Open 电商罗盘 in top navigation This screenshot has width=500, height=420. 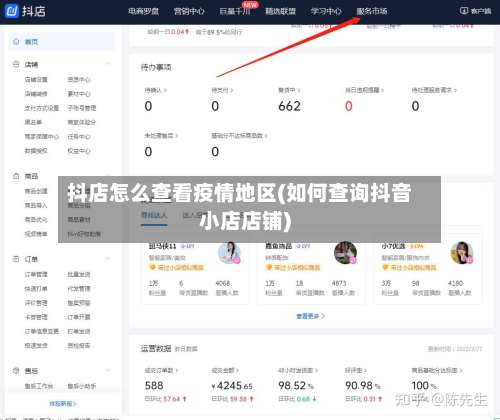click(x=143, y=11)
